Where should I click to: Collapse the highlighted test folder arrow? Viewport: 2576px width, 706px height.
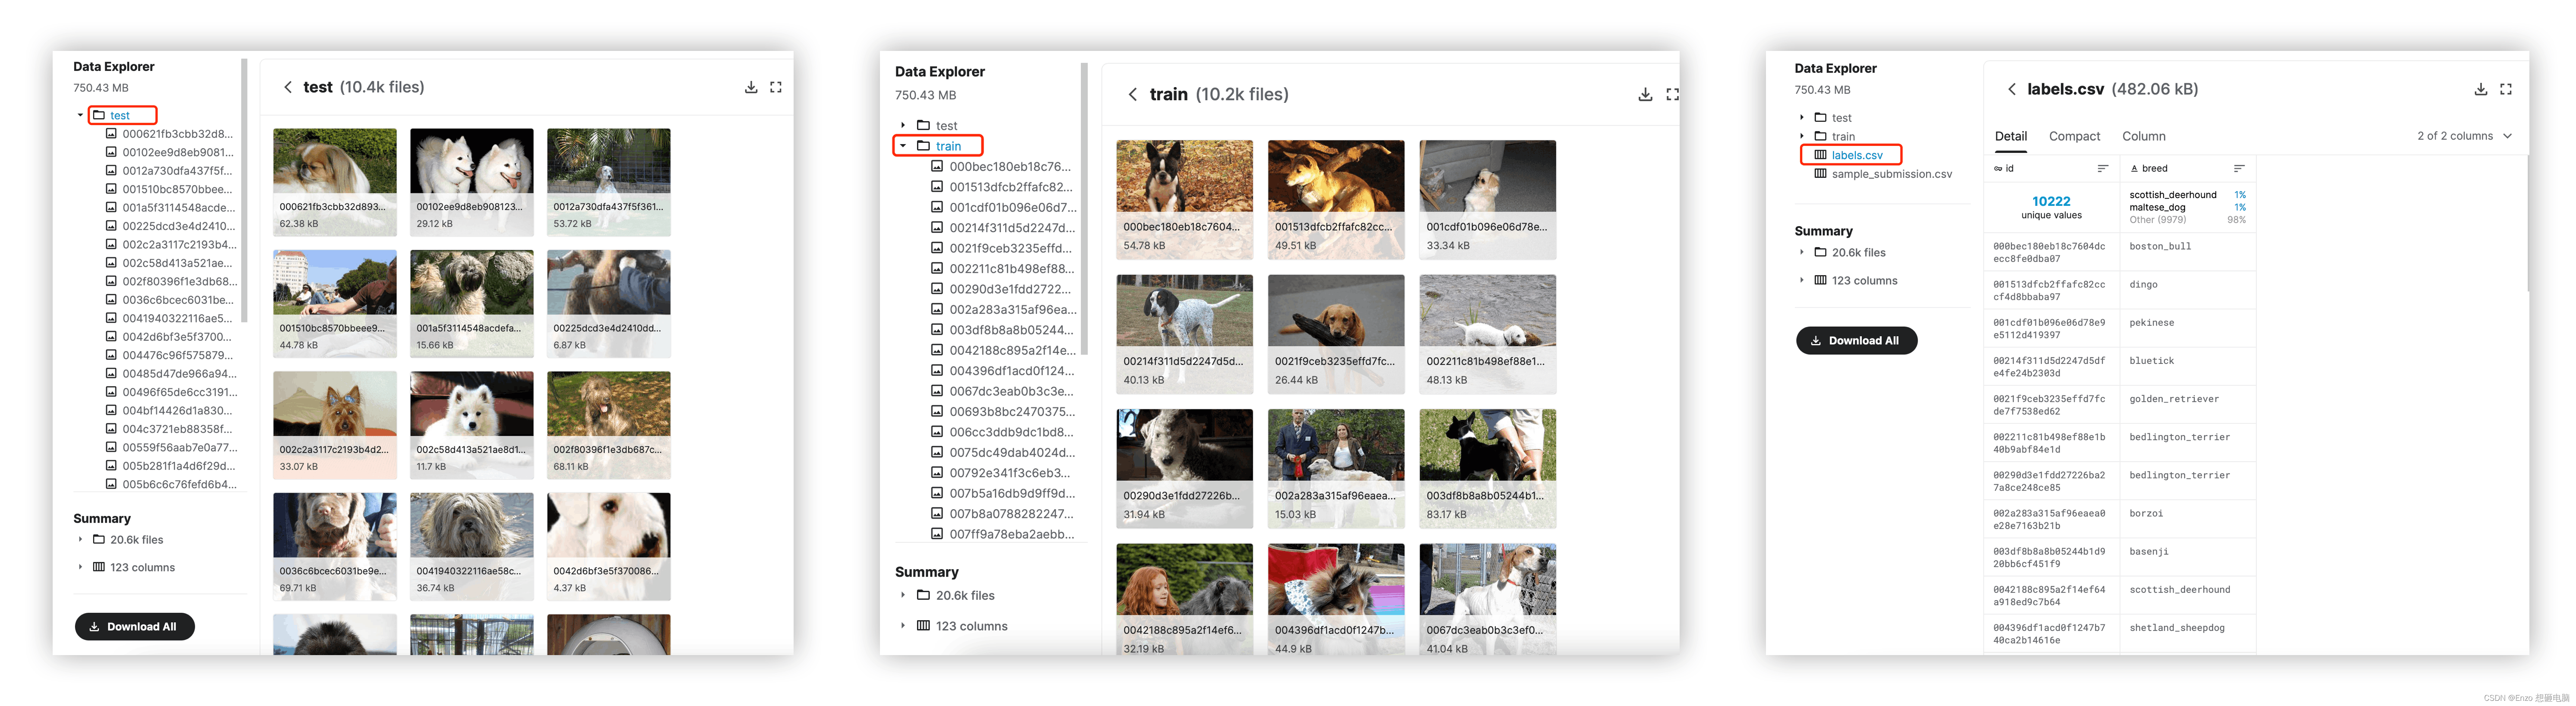point(81,115)
